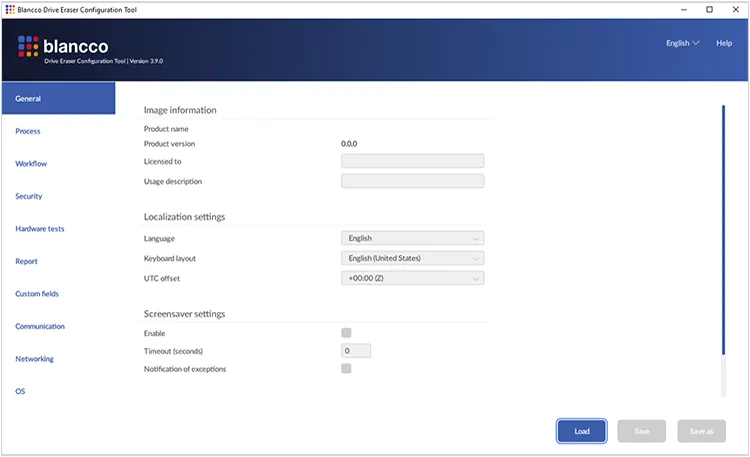Viewport: 750px width, 457px height.
Task: Open the Process section
Action: coord(28,131)
